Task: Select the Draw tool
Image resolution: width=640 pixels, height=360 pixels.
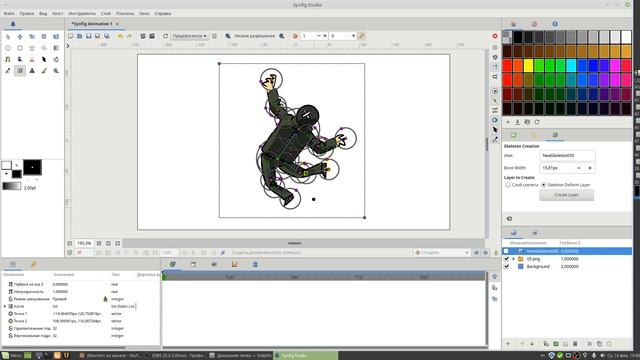Action: click(x=20, y=60)
